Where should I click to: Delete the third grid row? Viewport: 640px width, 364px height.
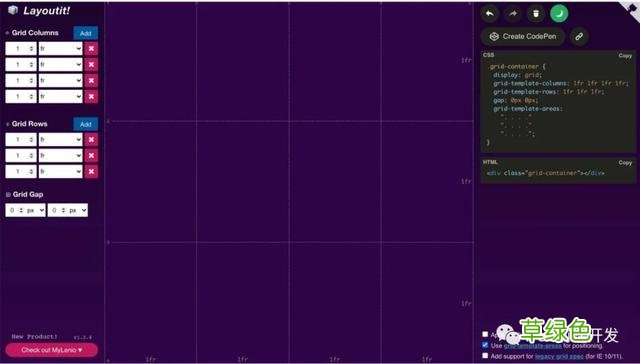coord(91,171)
